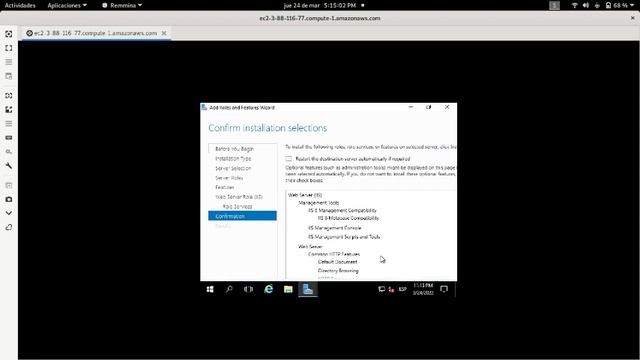Enable restart destination server automatically checkbox
Image resolution: width=640 pixels, height=360 pixels.
tap(289, 159)
